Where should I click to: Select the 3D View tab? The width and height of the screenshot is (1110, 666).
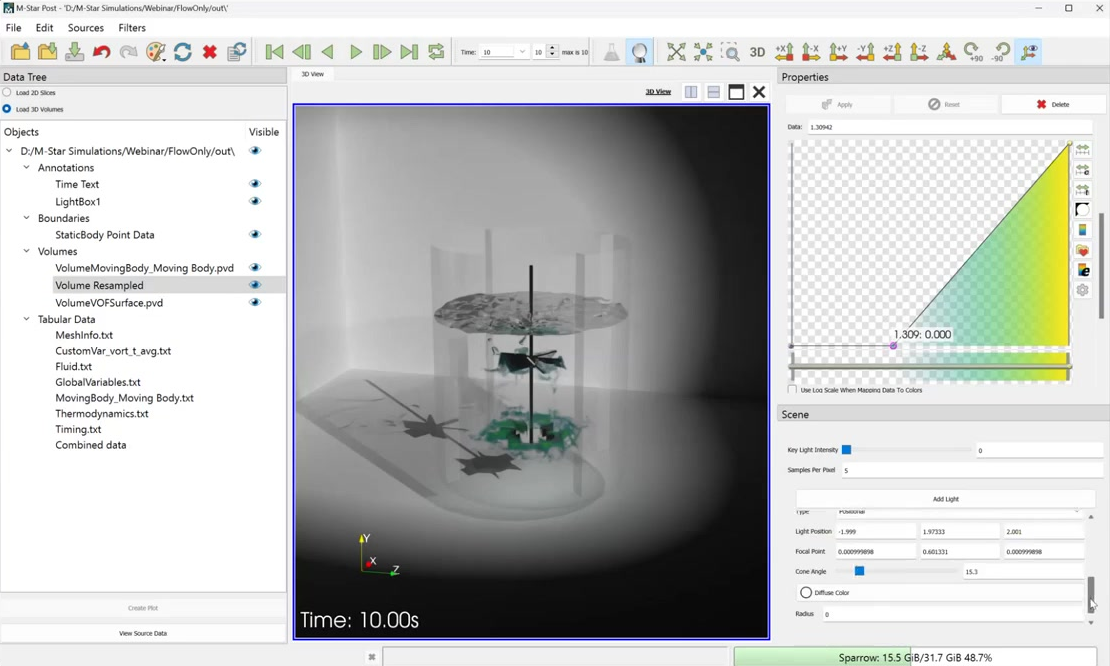(312, 74)
